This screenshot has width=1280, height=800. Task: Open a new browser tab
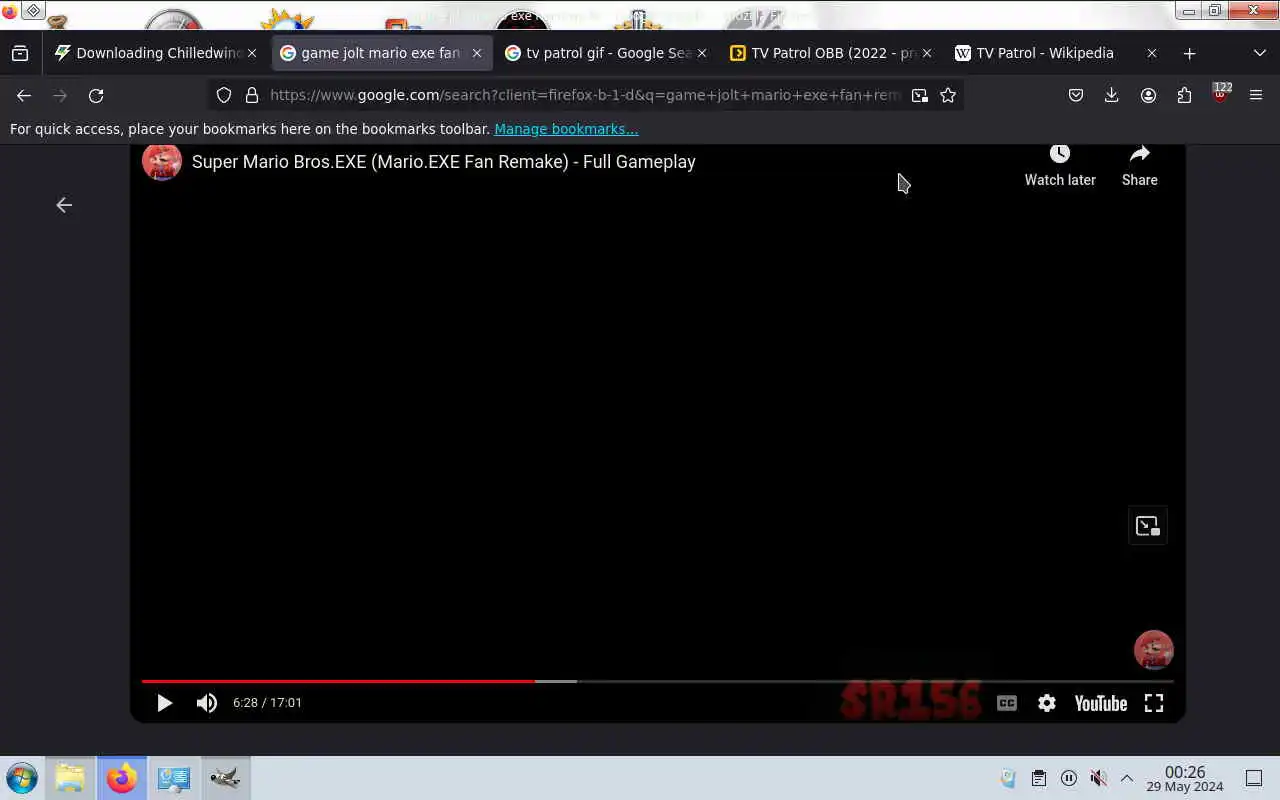click(x=1189, y=53)
